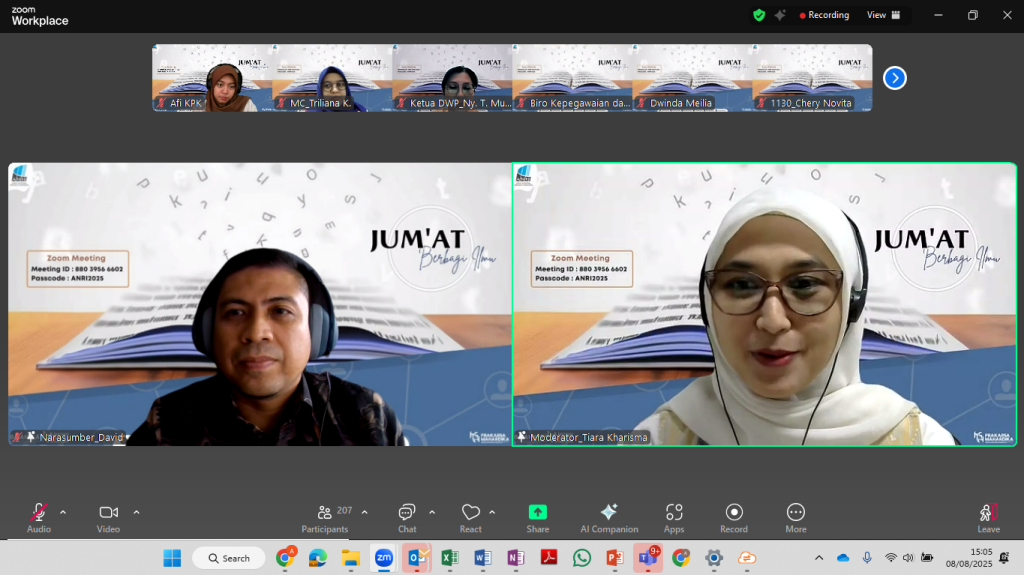Expand the Participants options chevron
Screen dimensions: 1024x575
[364, 512]
